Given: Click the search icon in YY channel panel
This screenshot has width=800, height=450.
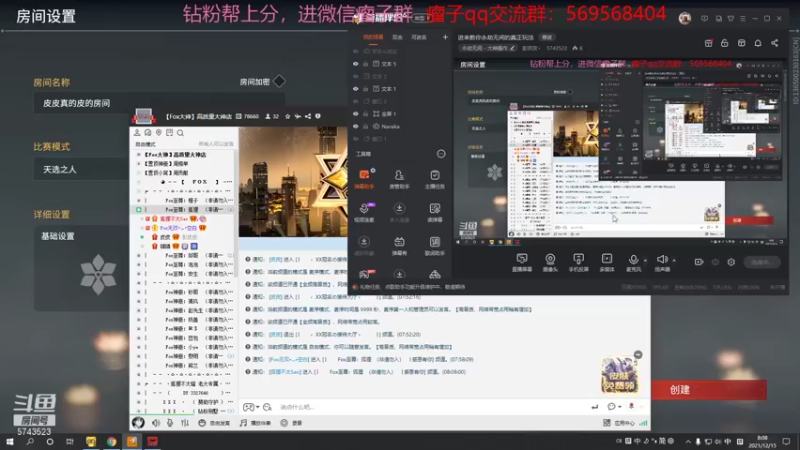Looking at the screenshot, I should pyautogui.click(x=180, y=133).
